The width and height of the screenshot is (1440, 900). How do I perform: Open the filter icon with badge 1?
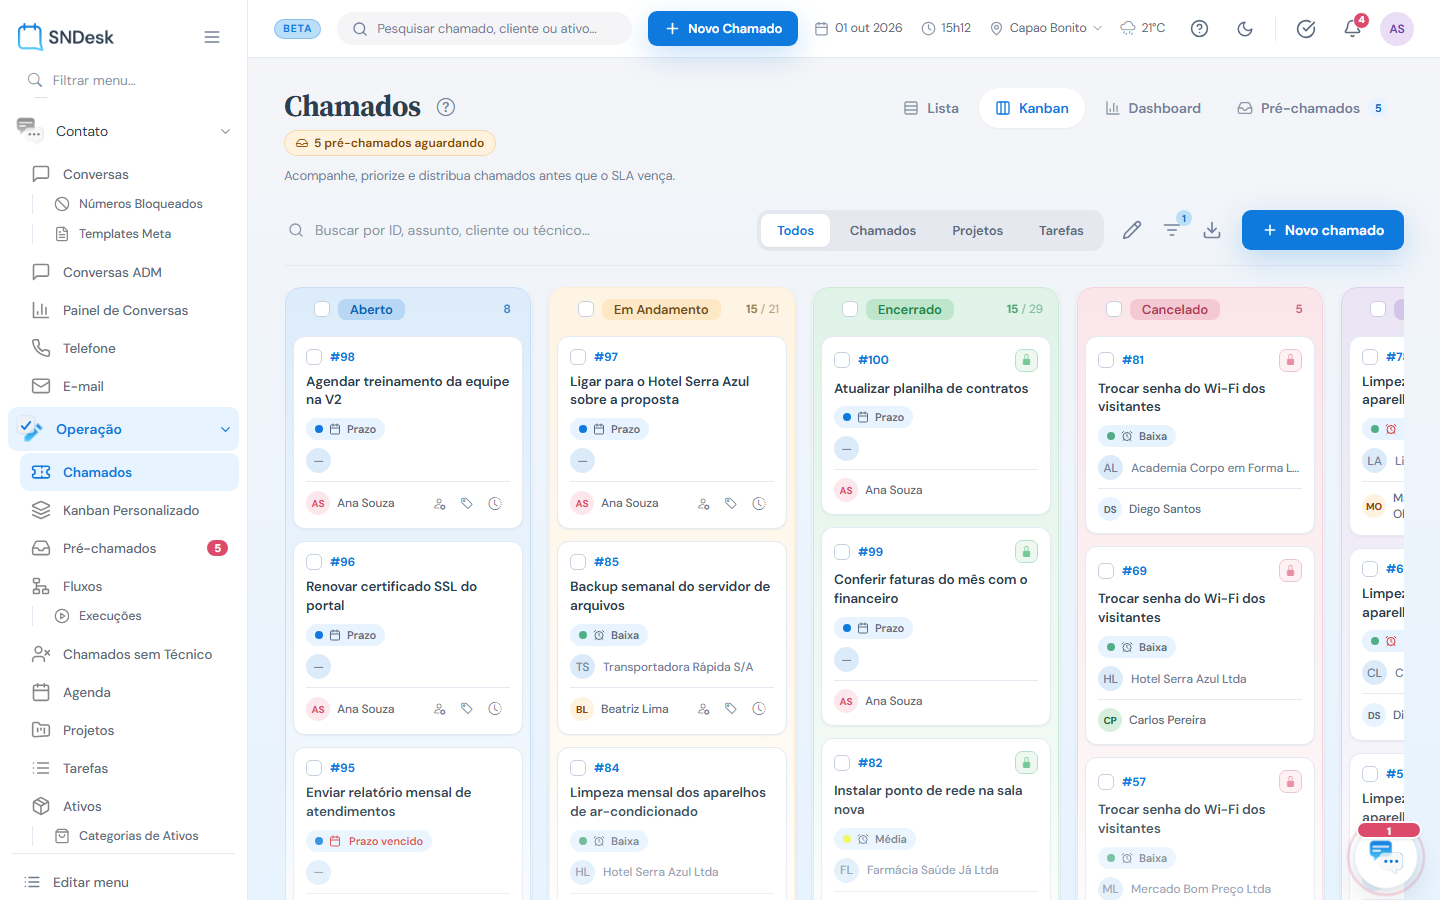tap(1172, 230)
